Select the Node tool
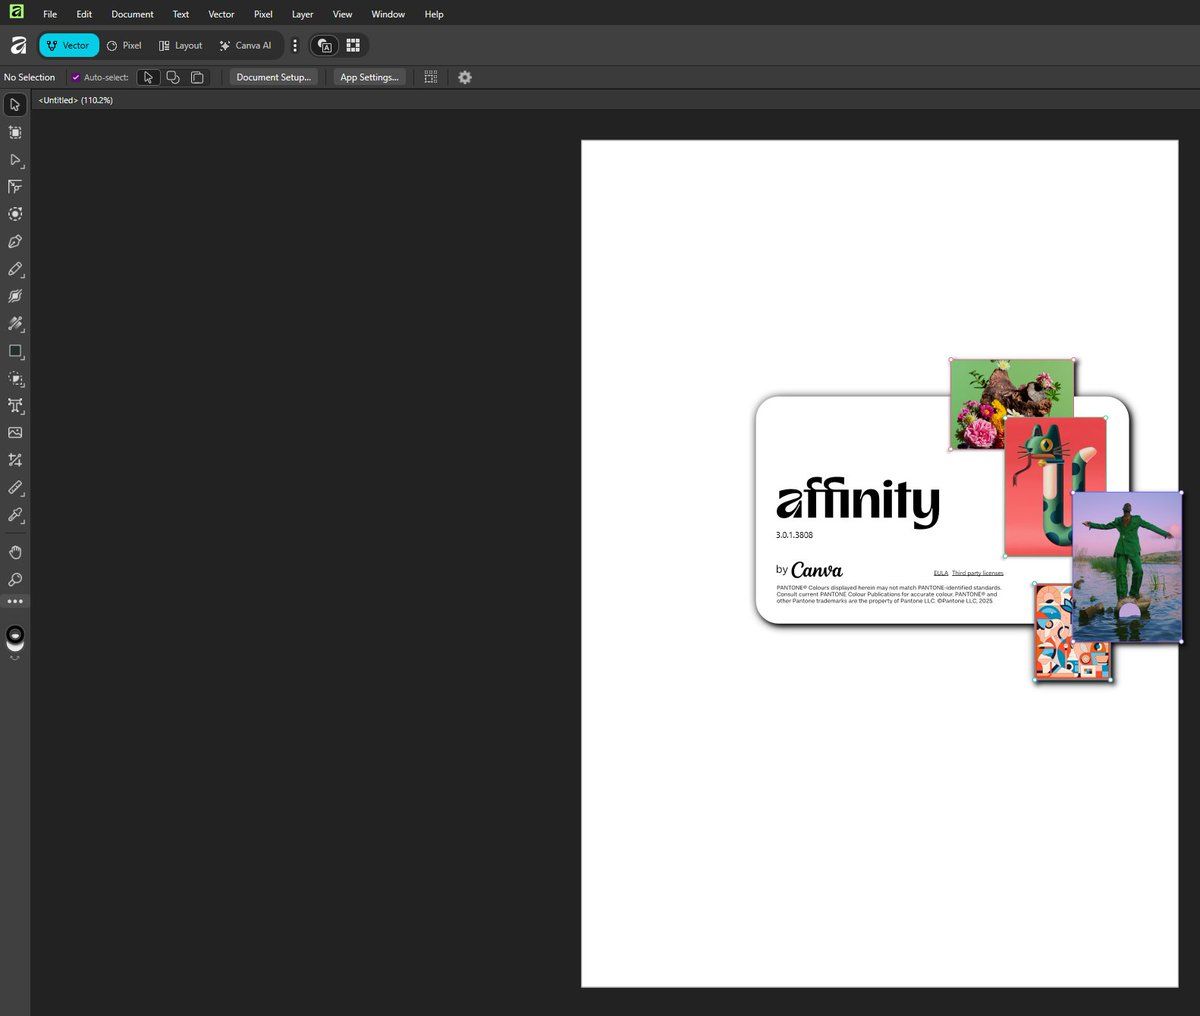 pyautogui.click(x=15, y=160)
